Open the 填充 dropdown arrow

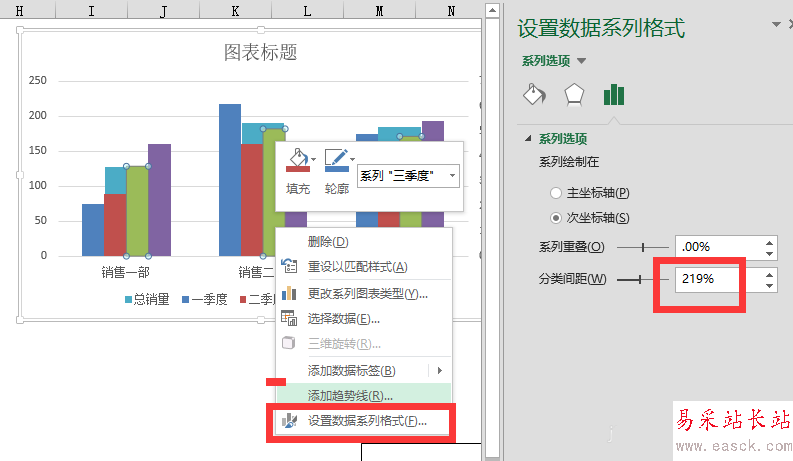pyautogui.click(x=314, y=160)
